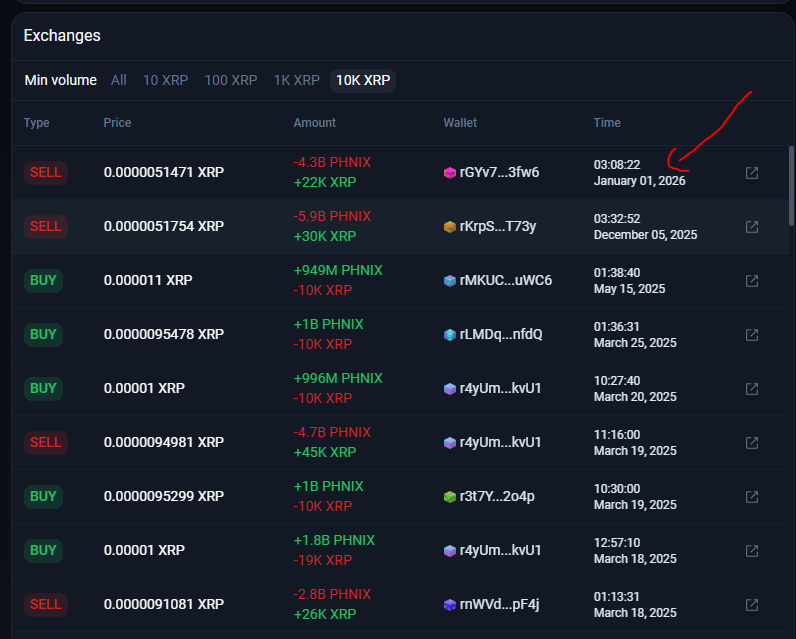796x639 pixels.
Task: Open external link for 03:08:22 January 01, 2026 trade
Action: pyautogui.click(x=752, y=173)
